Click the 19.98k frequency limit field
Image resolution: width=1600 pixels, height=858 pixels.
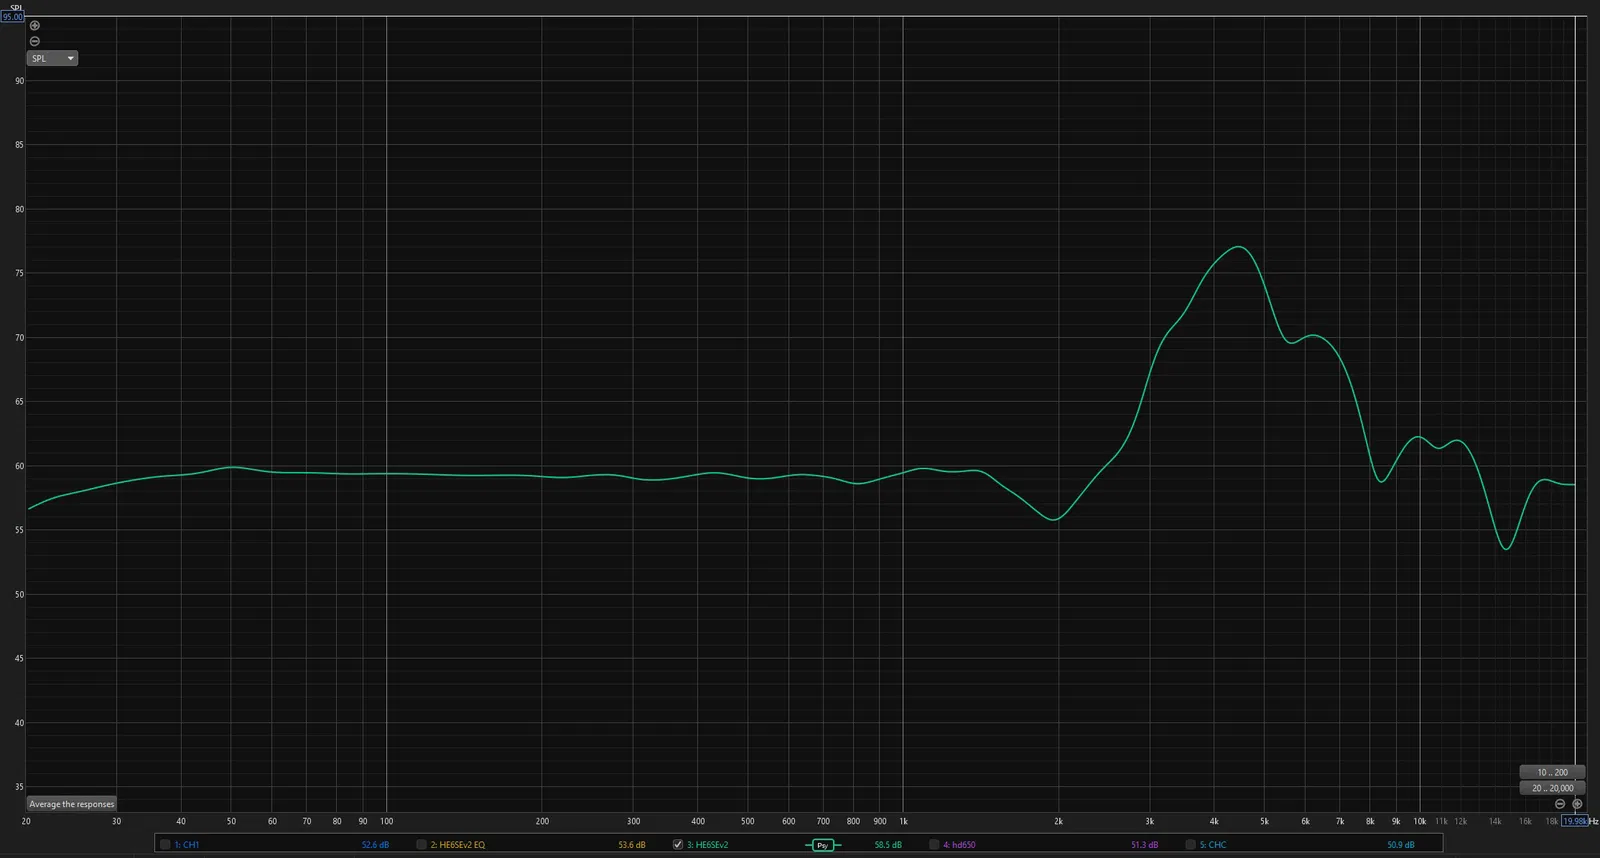(1575, 821)
